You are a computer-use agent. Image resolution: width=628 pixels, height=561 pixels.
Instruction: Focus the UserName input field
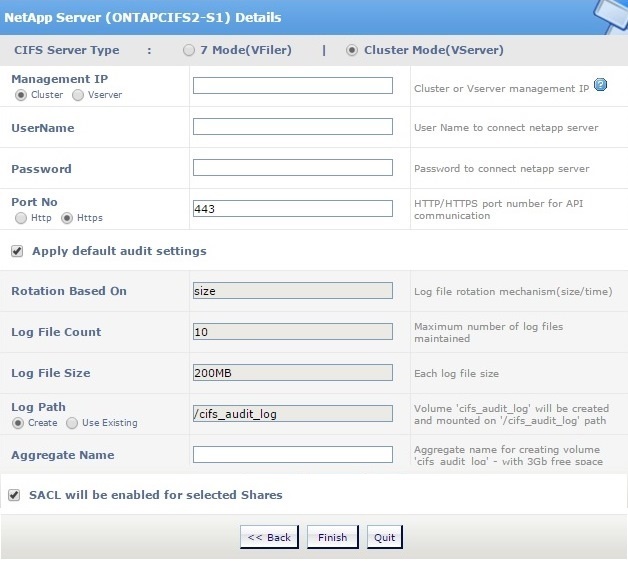(293, 127)
